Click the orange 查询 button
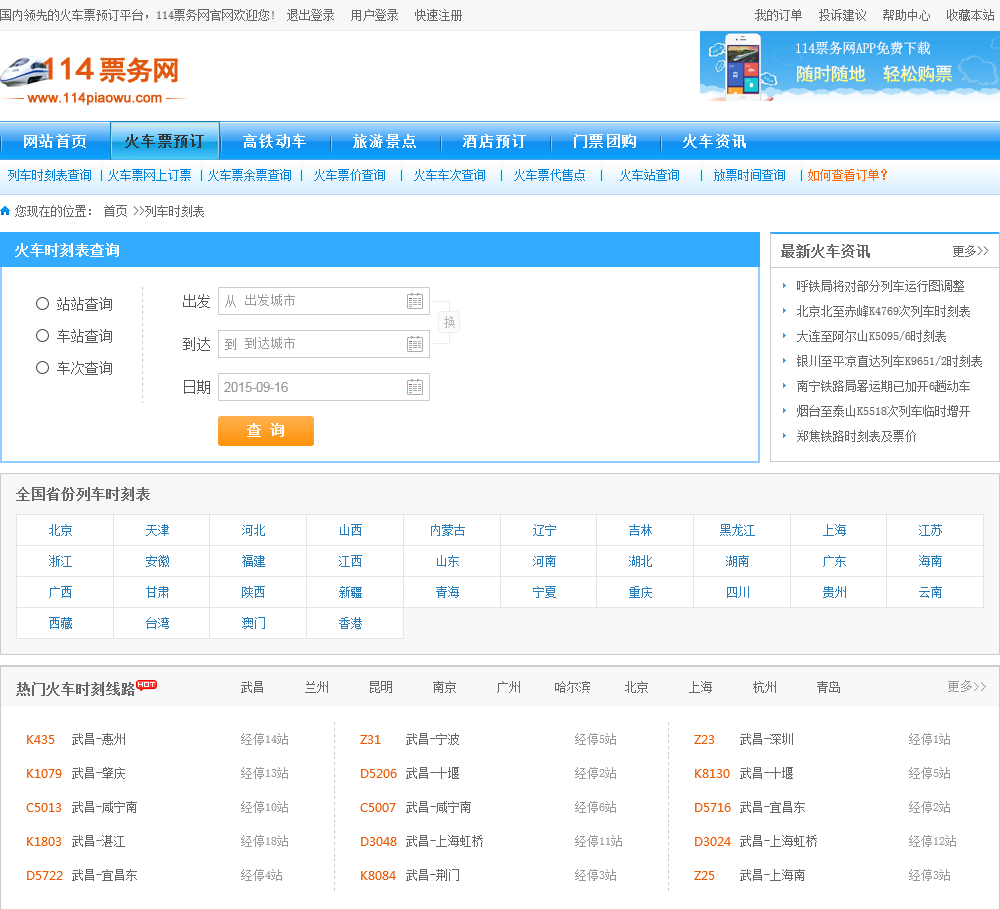 click(x=266, y=431)
